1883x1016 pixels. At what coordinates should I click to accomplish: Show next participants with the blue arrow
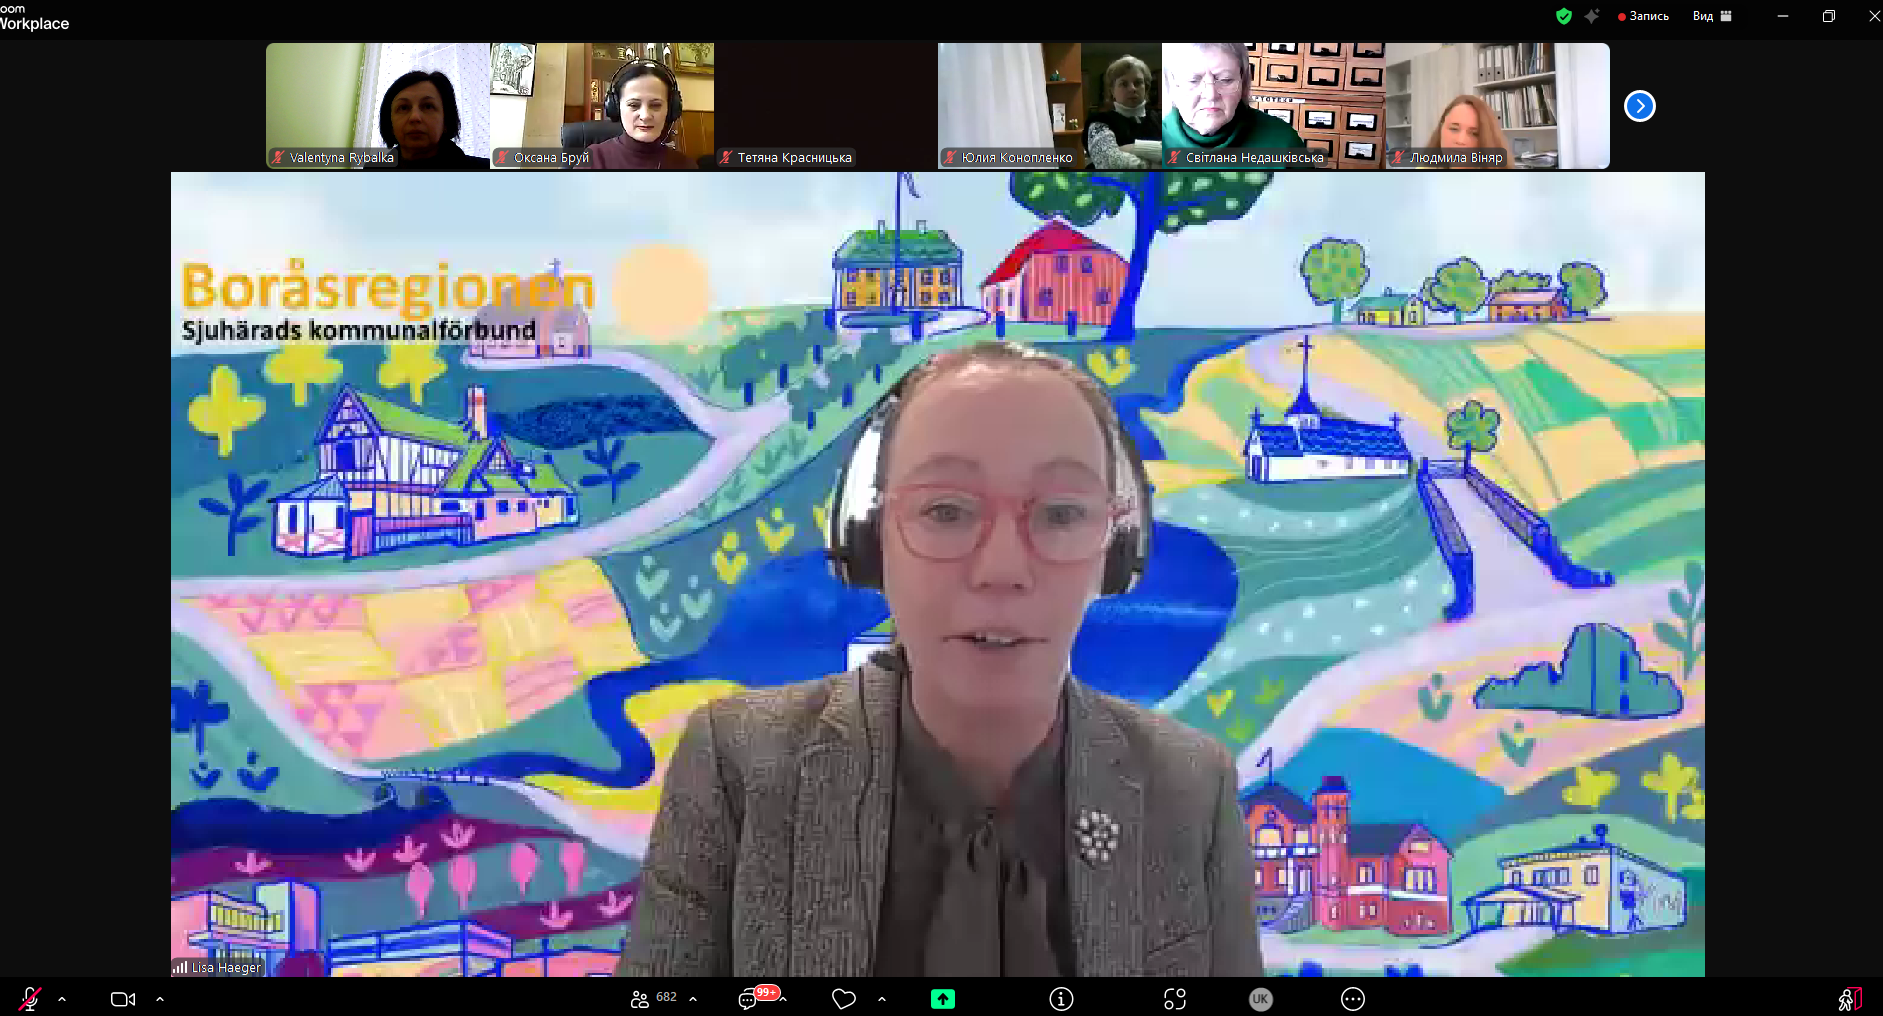[x=1640, y=106]
